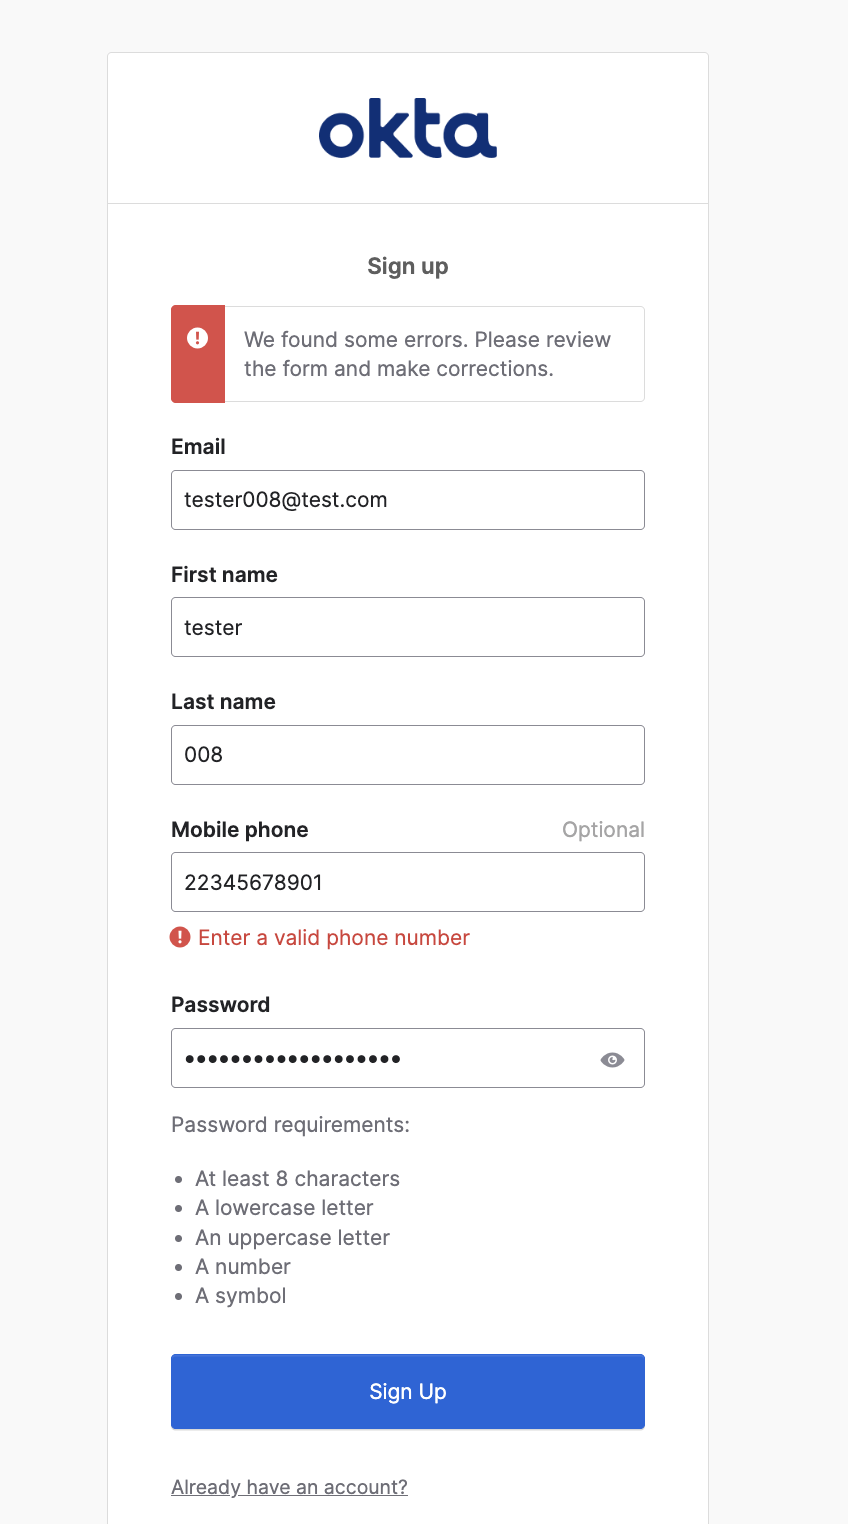The height and width of the screenshot is (1524, 848).
Task: Click the 'Optional' label near Mobile phone
Action: pyautogui.click(x=603, y=829)
